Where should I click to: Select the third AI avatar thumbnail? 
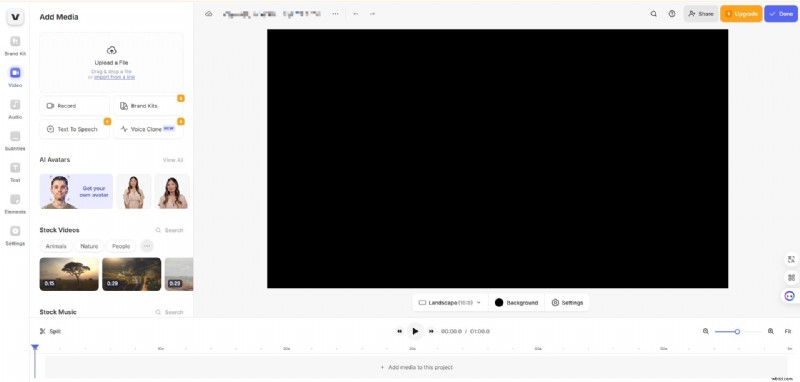click(172, 191)
